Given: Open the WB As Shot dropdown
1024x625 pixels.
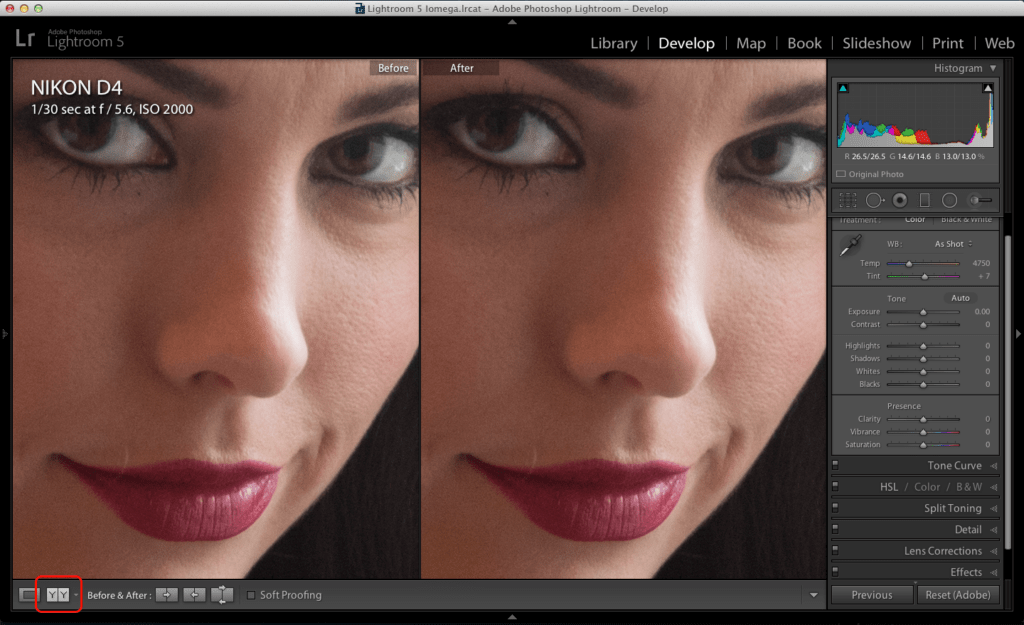Looking at the screenshot, I should tap(953, 244).
